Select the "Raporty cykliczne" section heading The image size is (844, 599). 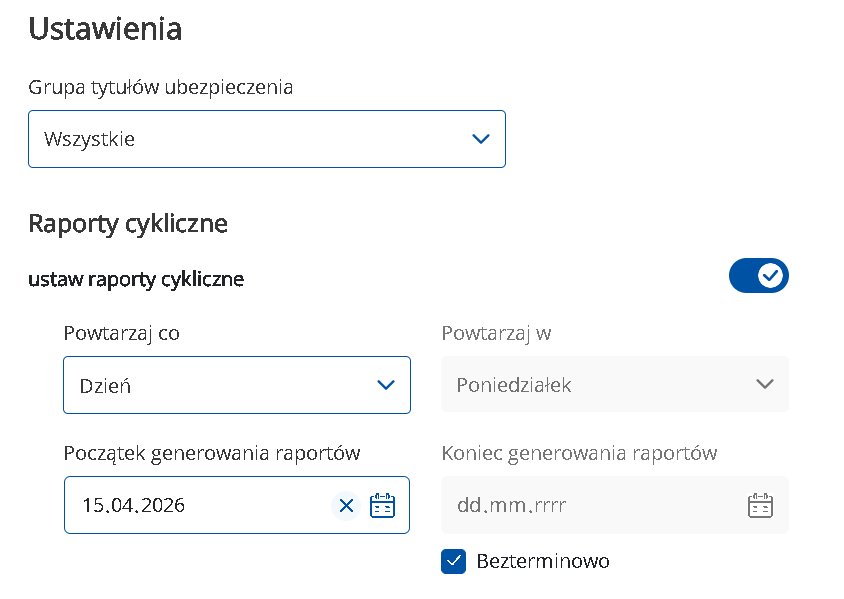(128, 223)
